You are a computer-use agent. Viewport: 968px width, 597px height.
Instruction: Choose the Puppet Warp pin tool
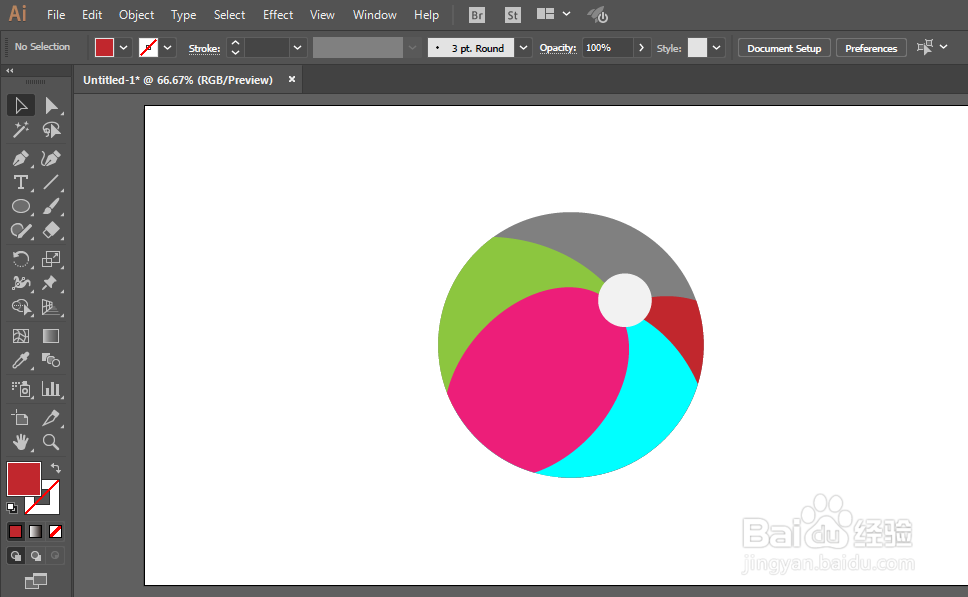coord(51,283)
